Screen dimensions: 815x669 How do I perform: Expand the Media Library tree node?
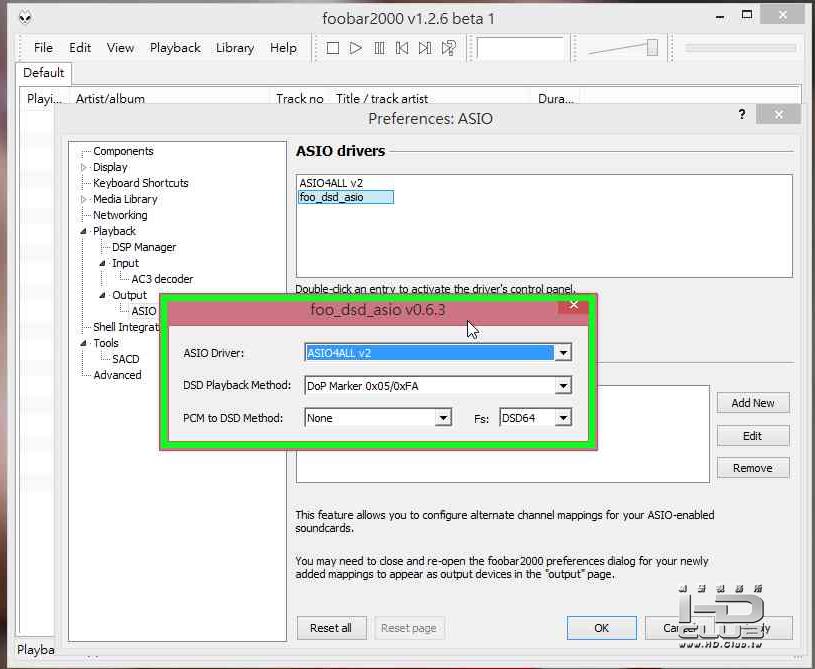[x=84, y=199]
